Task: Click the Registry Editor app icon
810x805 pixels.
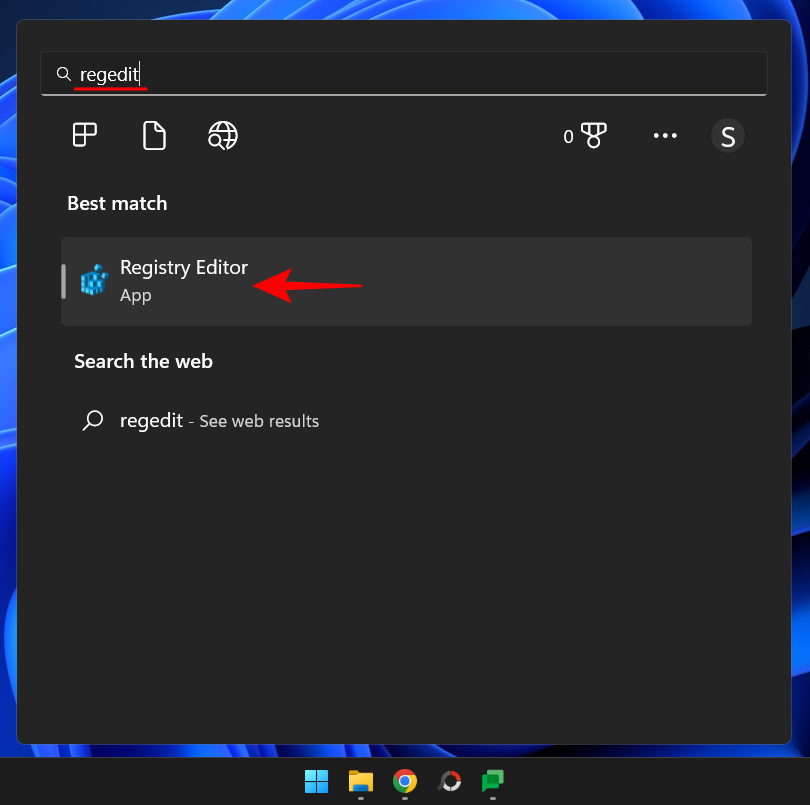Action: click(93, 280)
